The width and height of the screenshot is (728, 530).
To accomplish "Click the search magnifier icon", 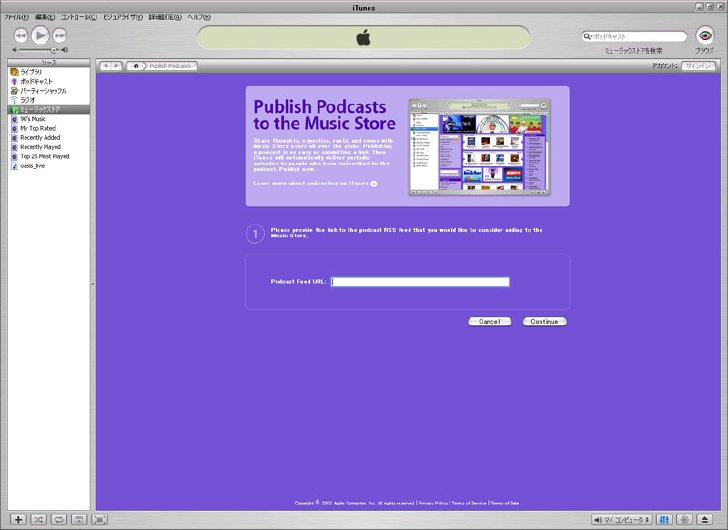I will 587,36.
